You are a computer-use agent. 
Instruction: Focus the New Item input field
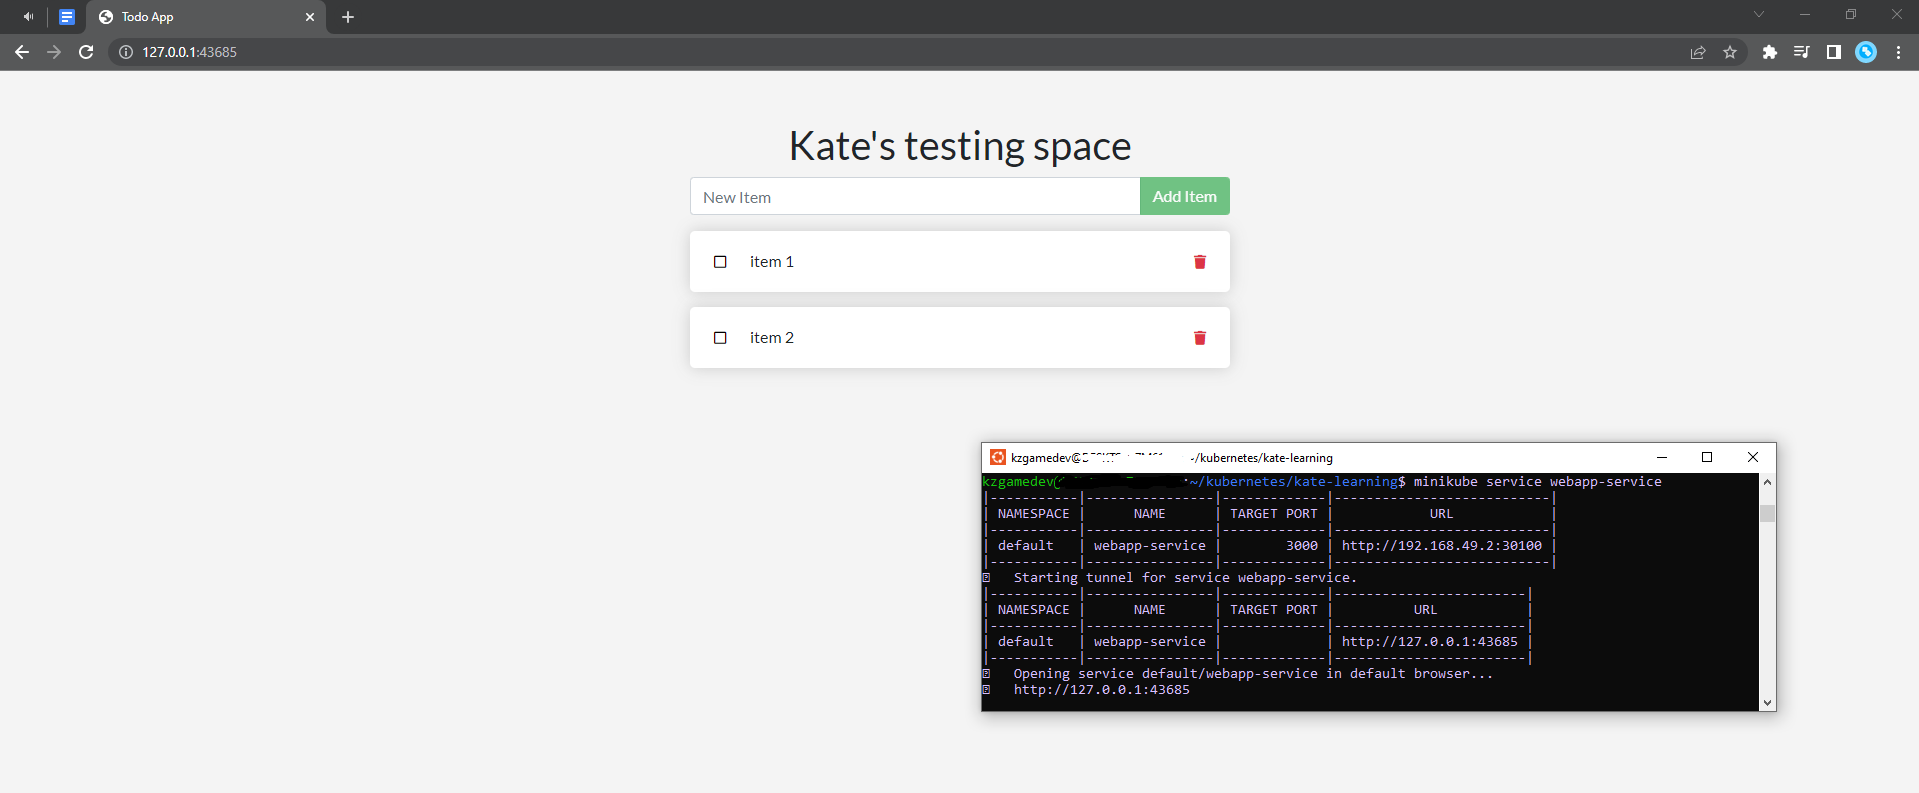(915, 197)
